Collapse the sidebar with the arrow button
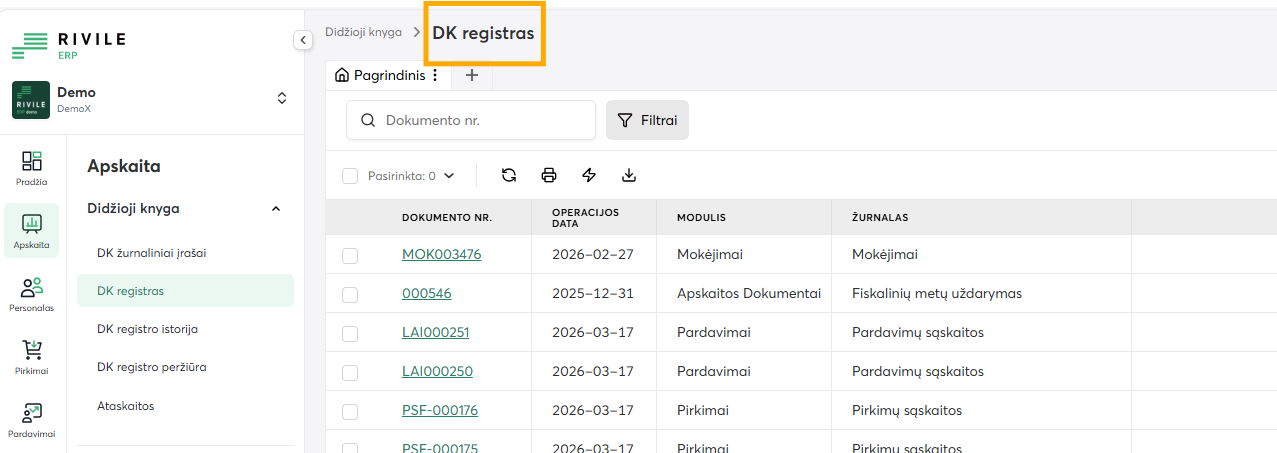This screenshot has width=1277, height=453. [x=303, y=40]
